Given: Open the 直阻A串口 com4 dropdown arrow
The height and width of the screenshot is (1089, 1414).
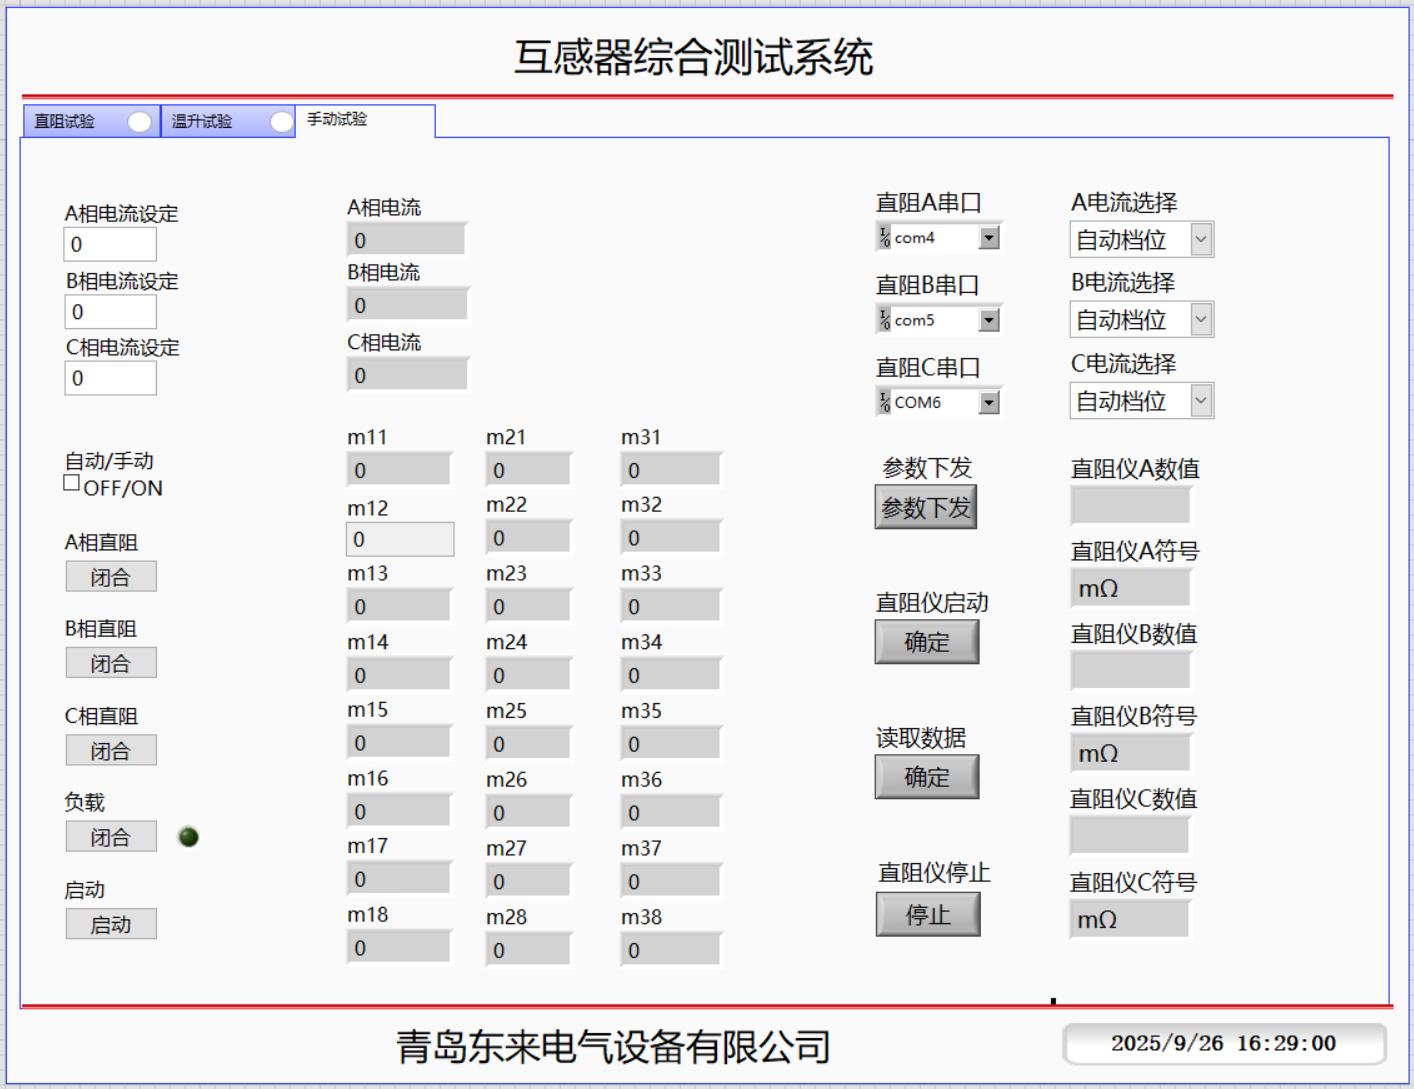Looking at the screenshot, I should pyautogui.click(x=989, y=237).
